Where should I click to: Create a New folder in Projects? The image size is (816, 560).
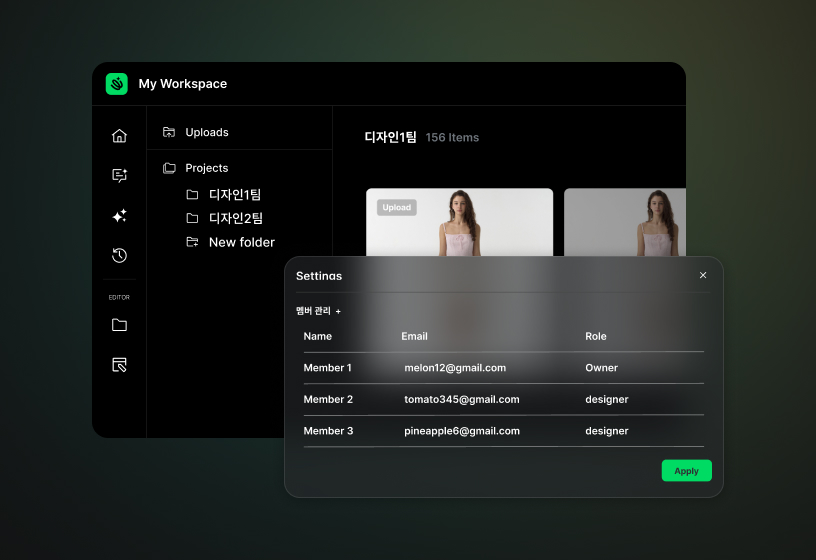240,242
